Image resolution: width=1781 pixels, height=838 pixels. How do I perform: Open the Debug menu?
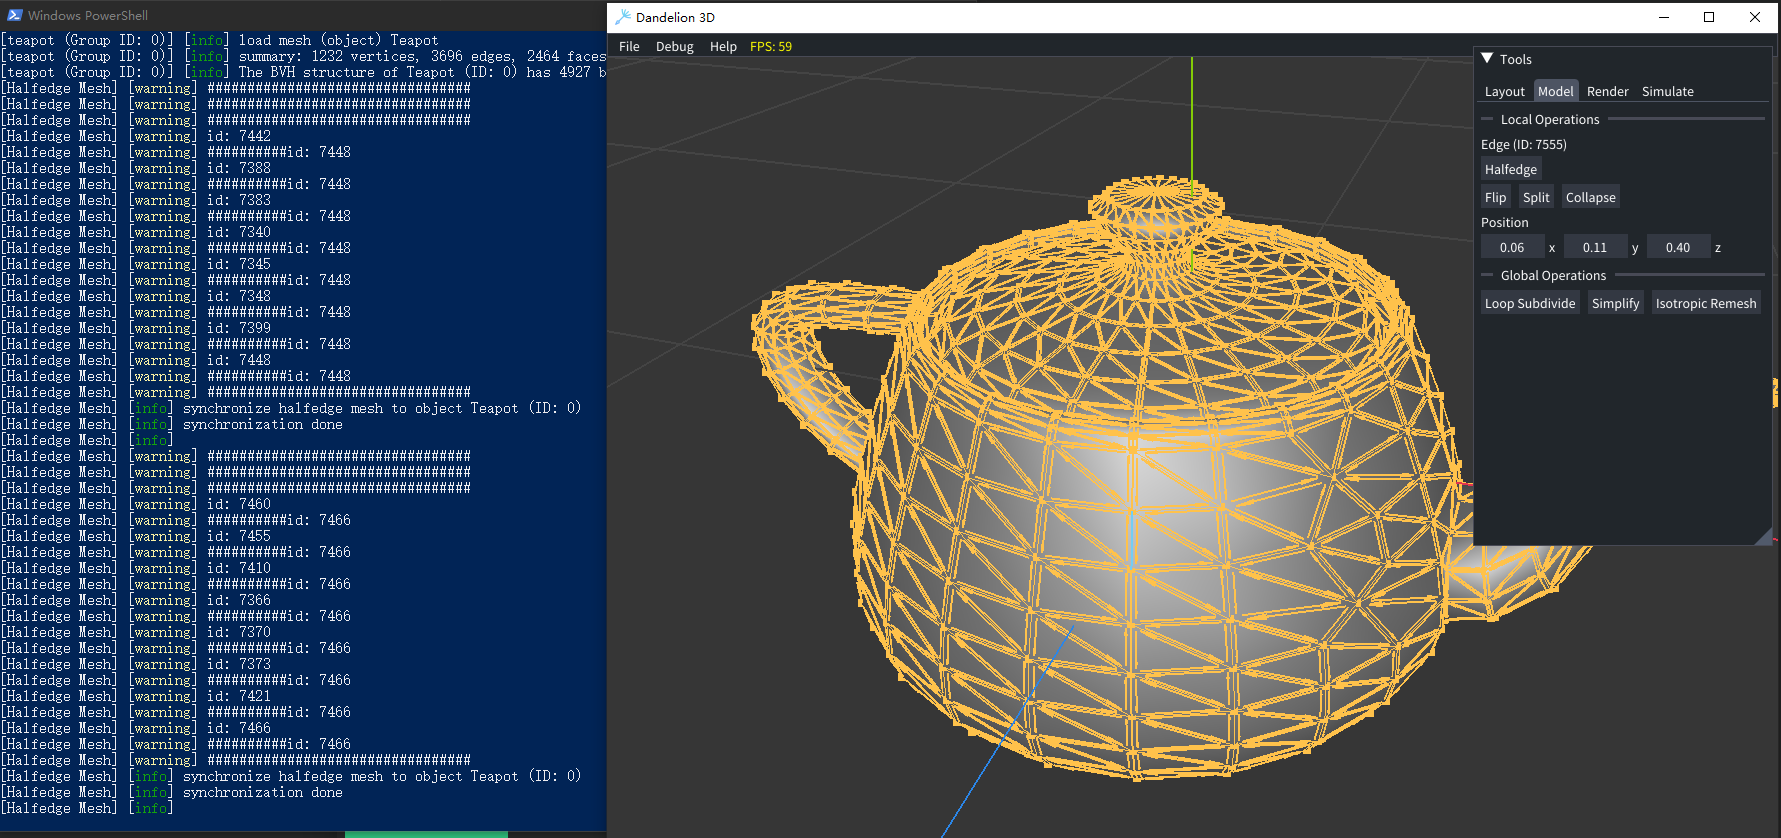(674, 46)
